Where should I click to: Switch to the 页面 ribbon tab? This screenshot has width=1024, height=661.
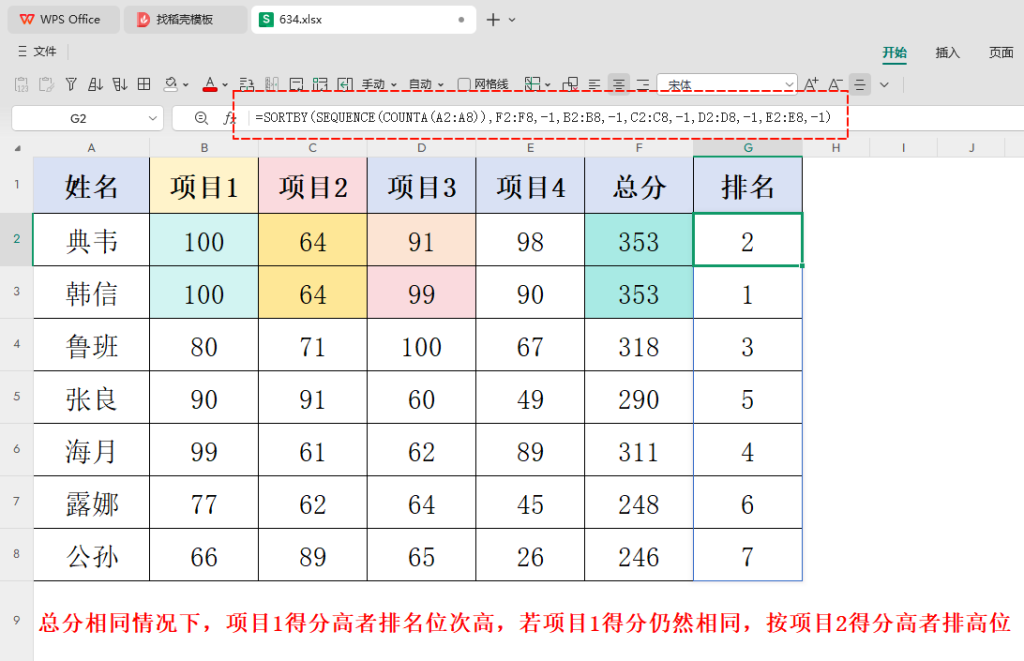click(x=1000, y=53)
